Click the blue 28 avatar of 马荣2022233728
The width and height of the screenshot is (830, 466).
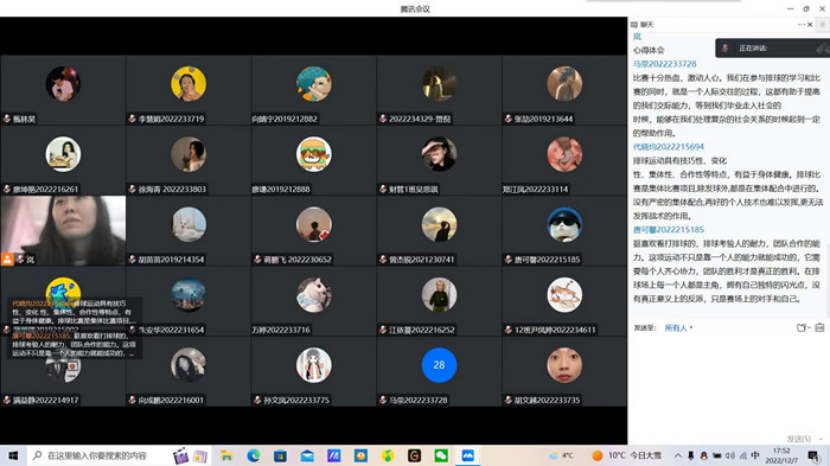(x=438, y=365)
